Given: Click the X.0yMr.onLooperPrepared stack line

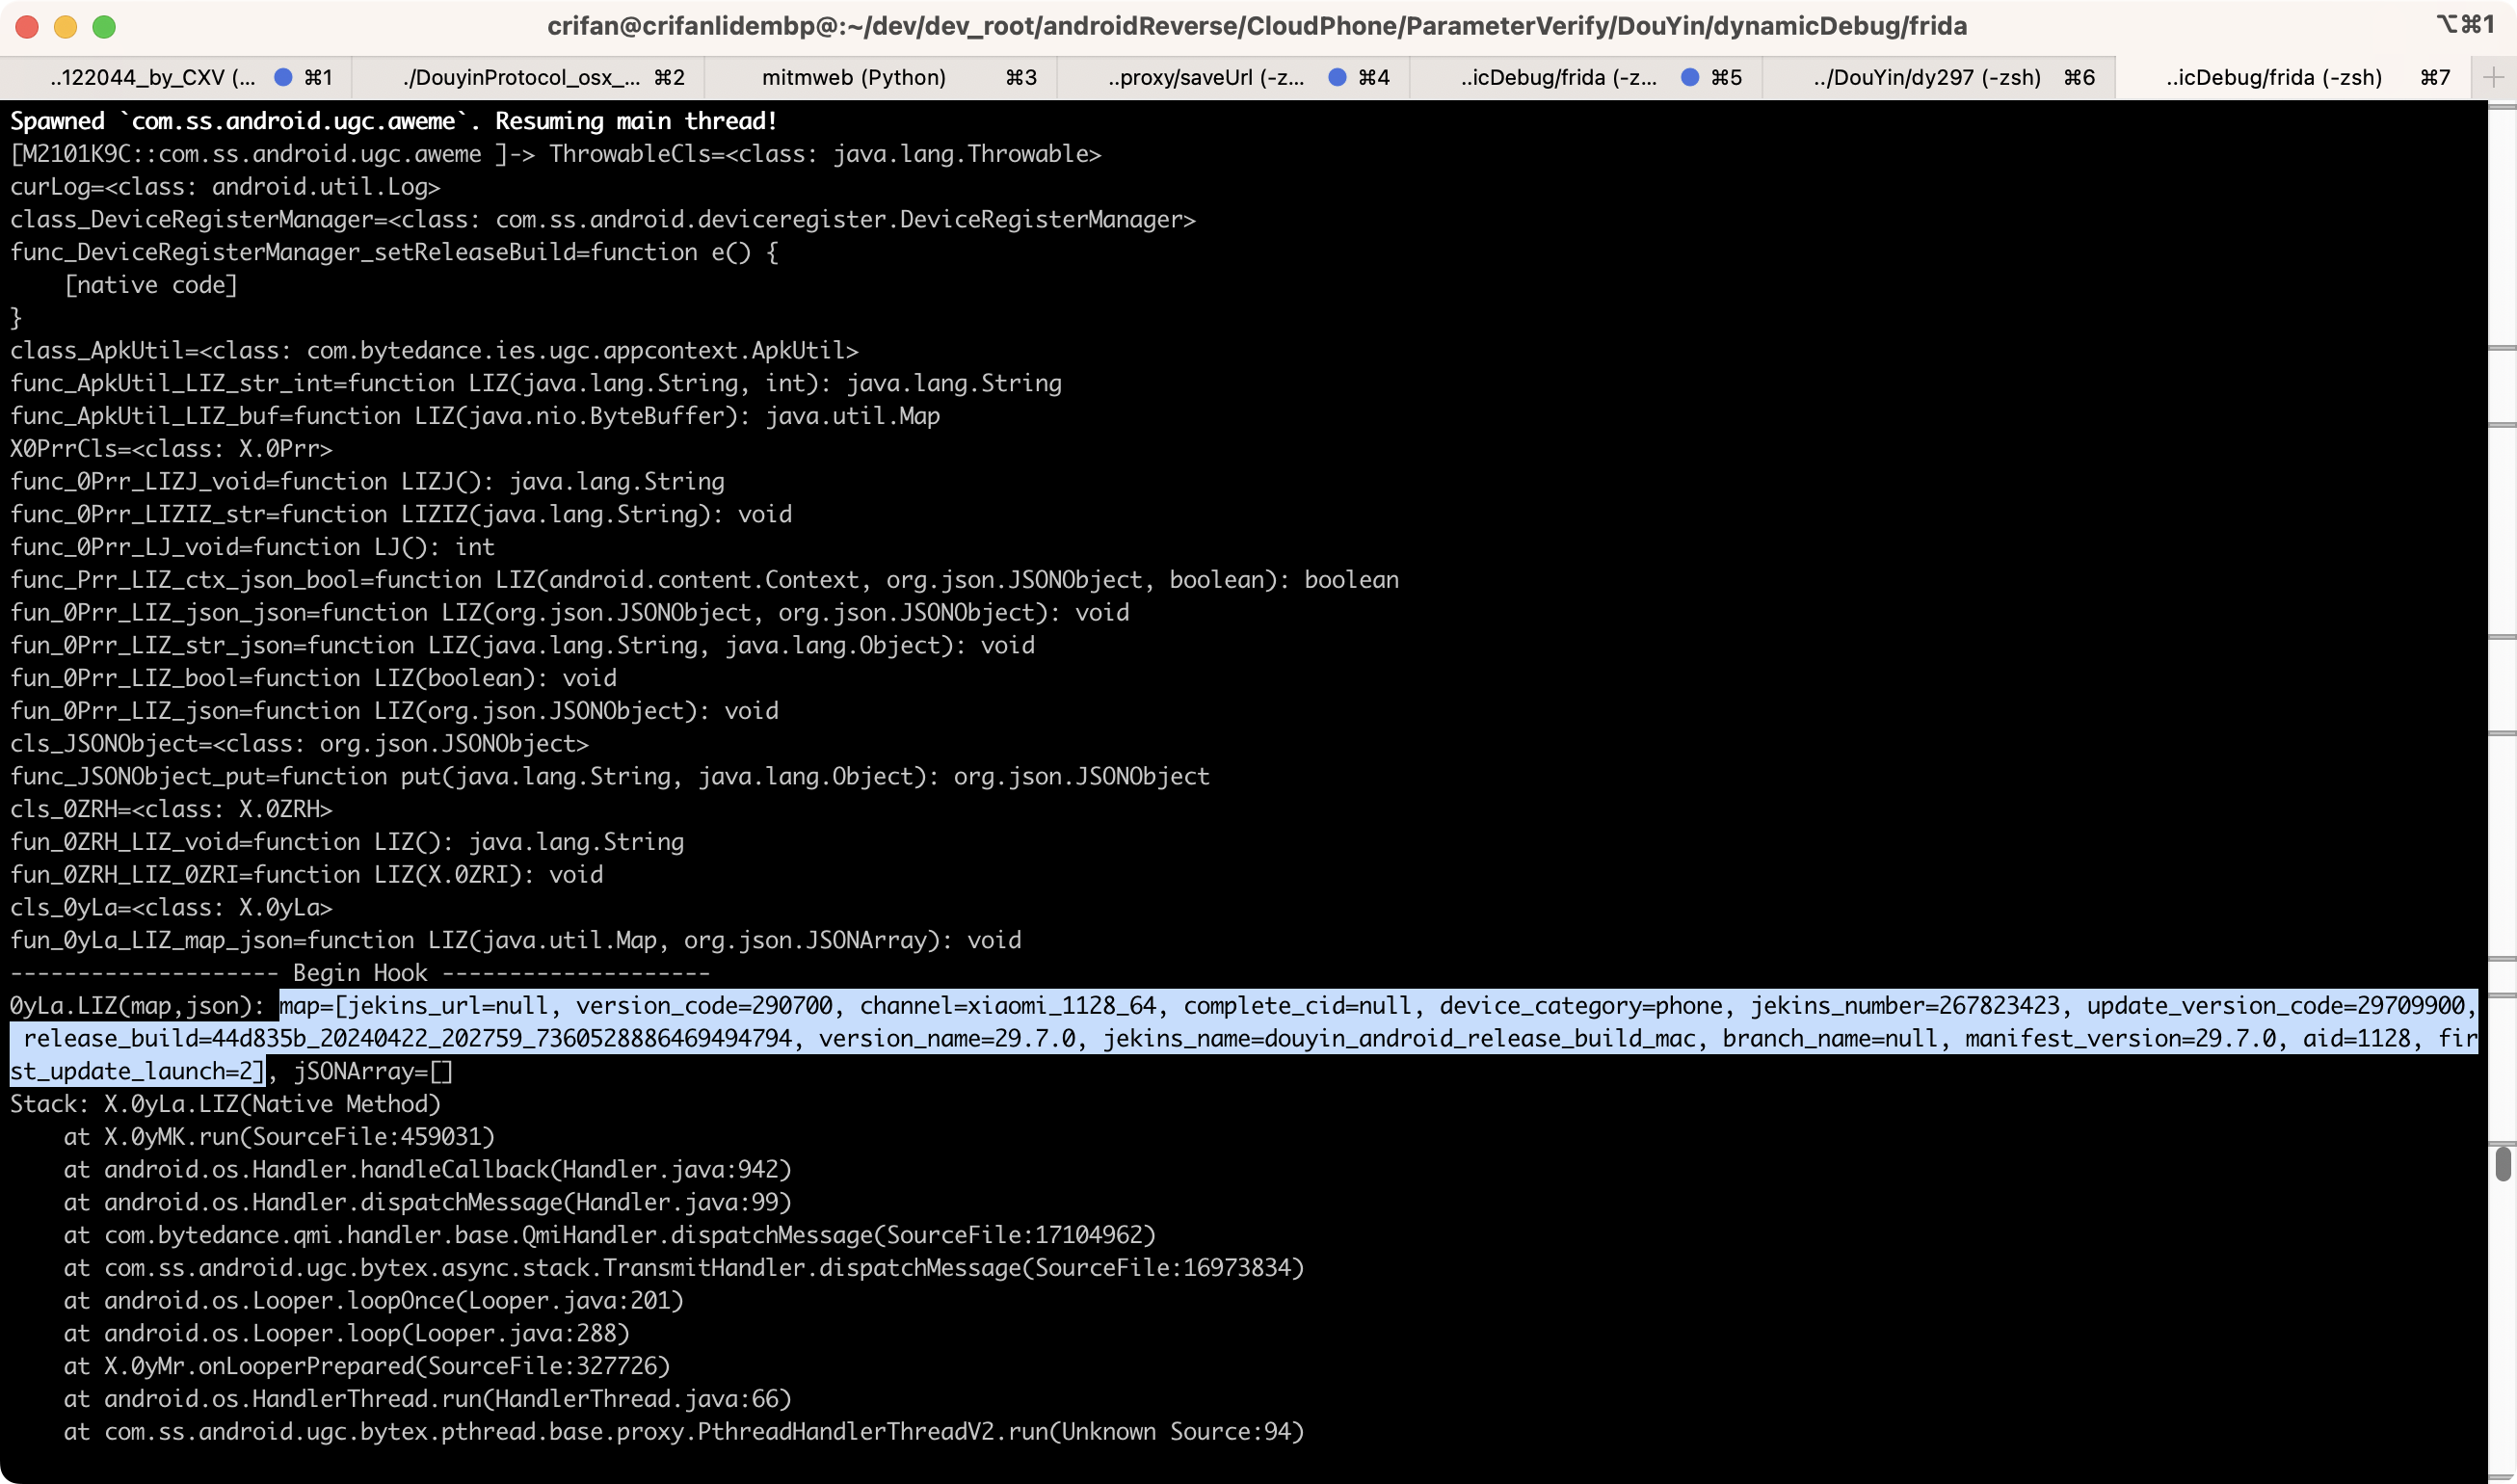Looking at the screenshot, I should (x=367, y=1366).
